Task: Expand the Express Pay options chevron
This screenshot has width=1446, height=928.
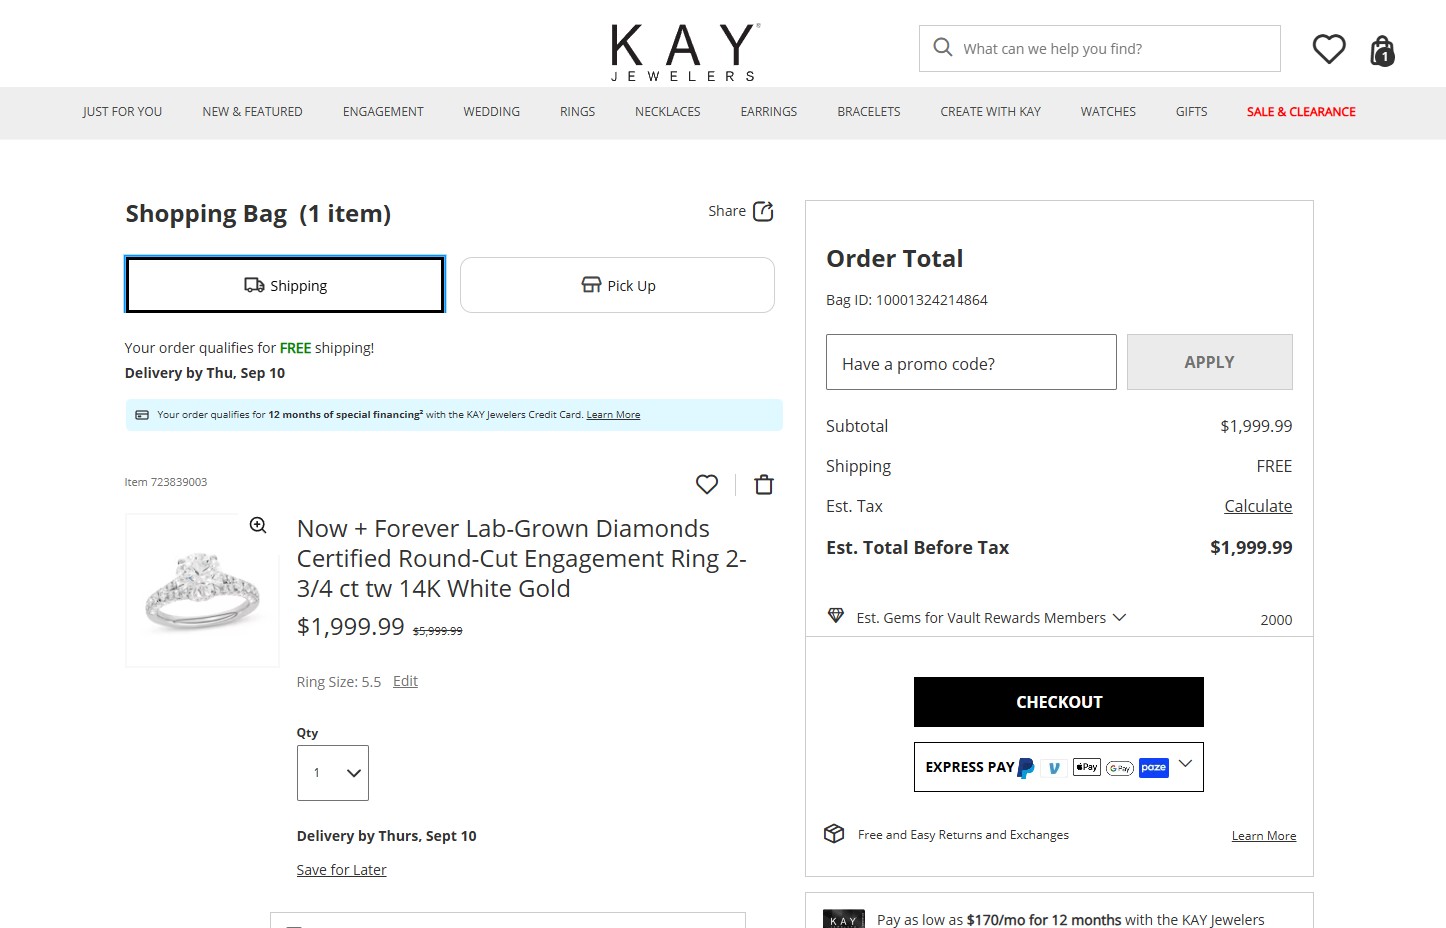Action: pyautogui.click(x=1186, y=764)
